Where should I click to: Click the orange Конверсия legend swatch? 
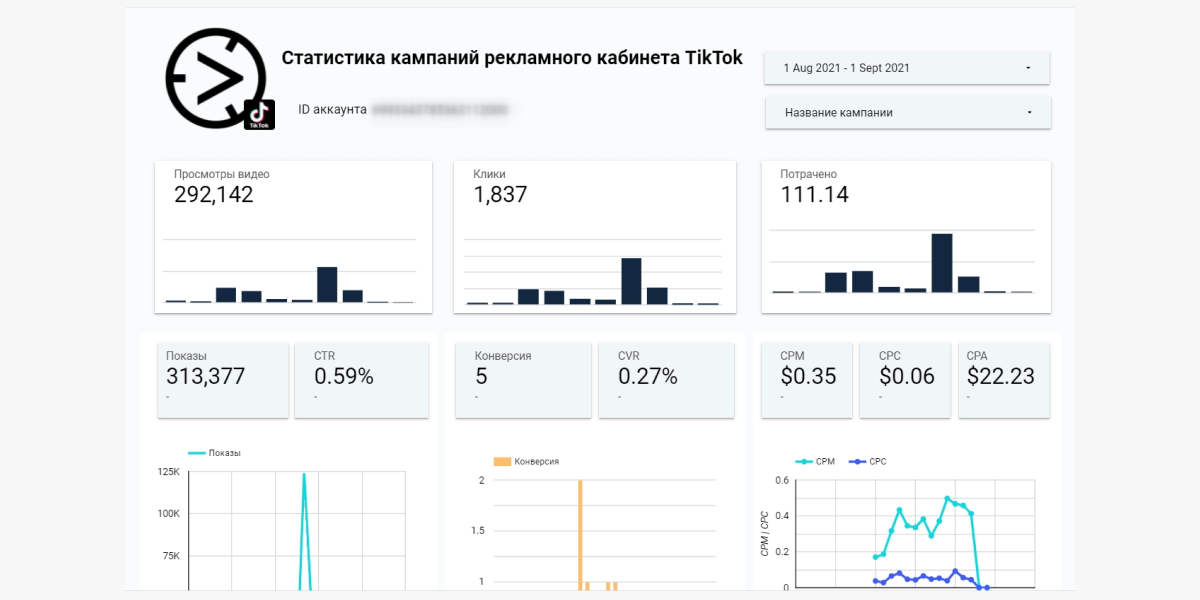coord(502,461)
